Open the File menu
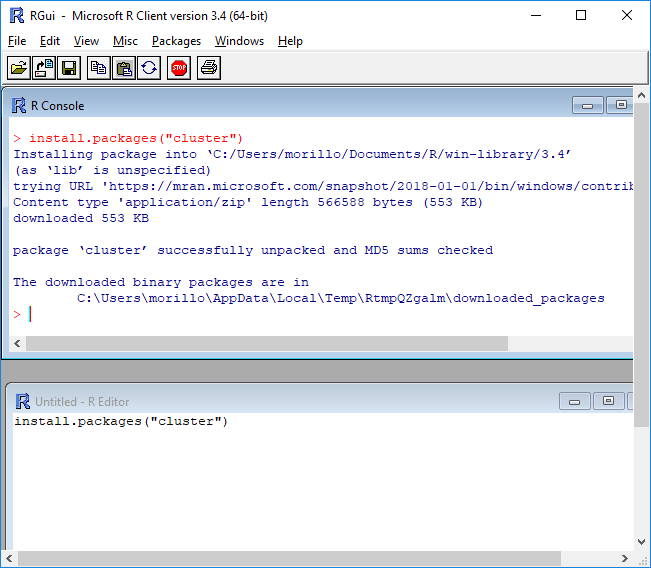 pyautogui.click(x=17, y=41)
